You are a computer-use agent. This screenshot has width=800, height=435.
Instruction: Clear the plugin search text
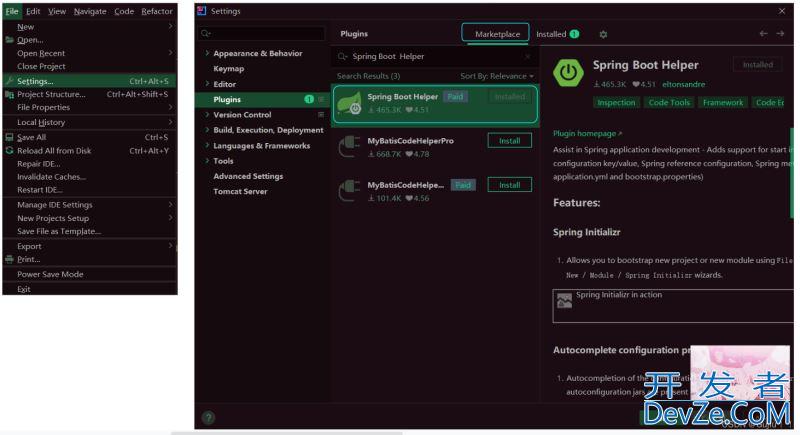[528, 56]
